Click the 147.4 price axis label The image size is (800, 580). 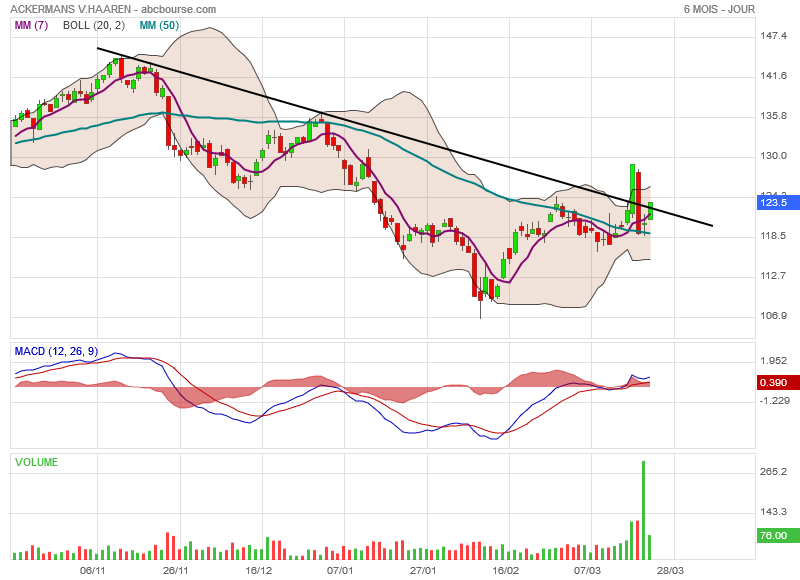(773, 36)
